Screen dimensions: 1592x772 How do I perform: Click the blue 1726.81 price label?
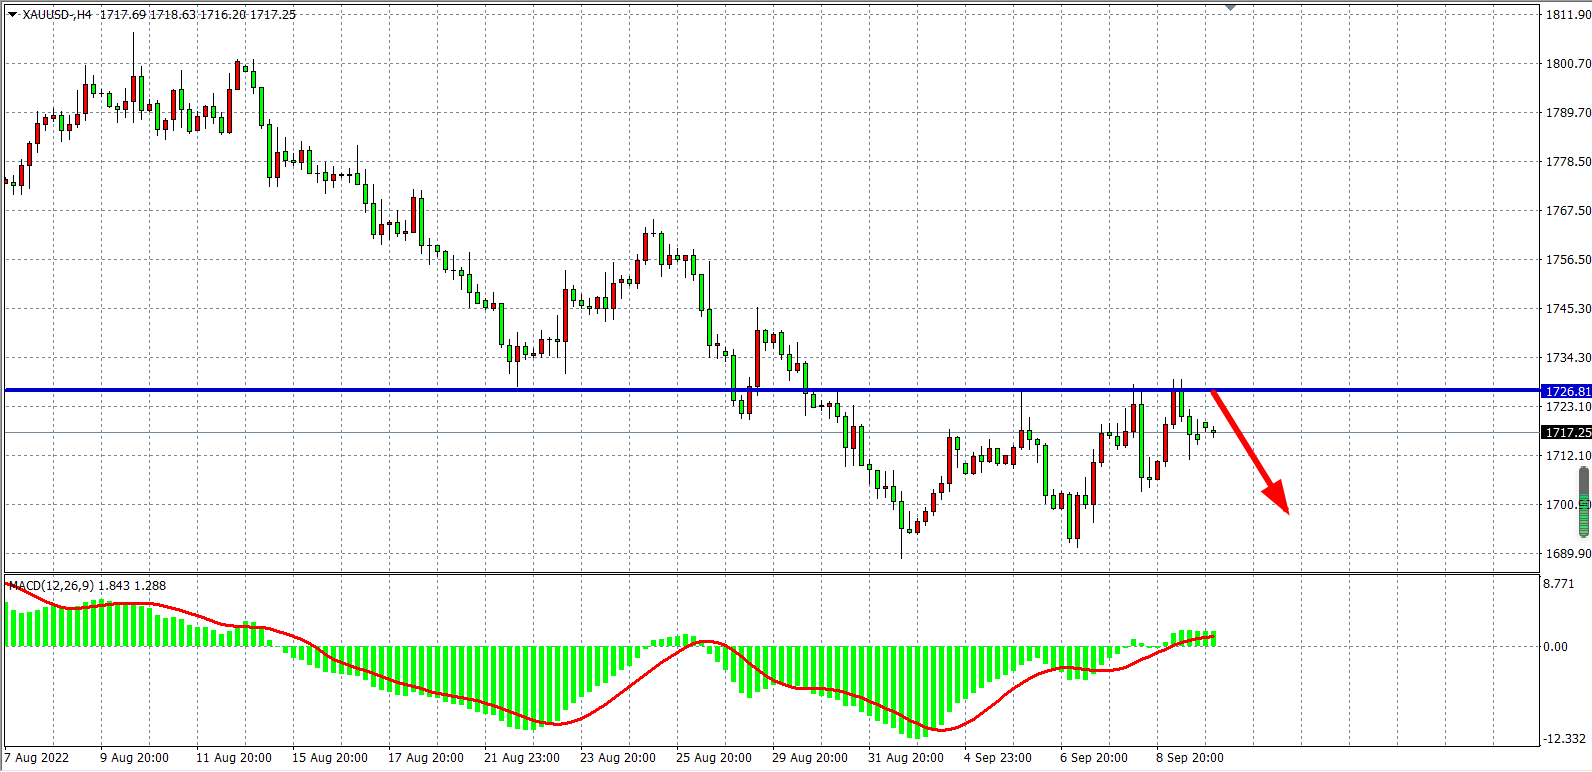pyautogui.click(x=1566, y=391)
